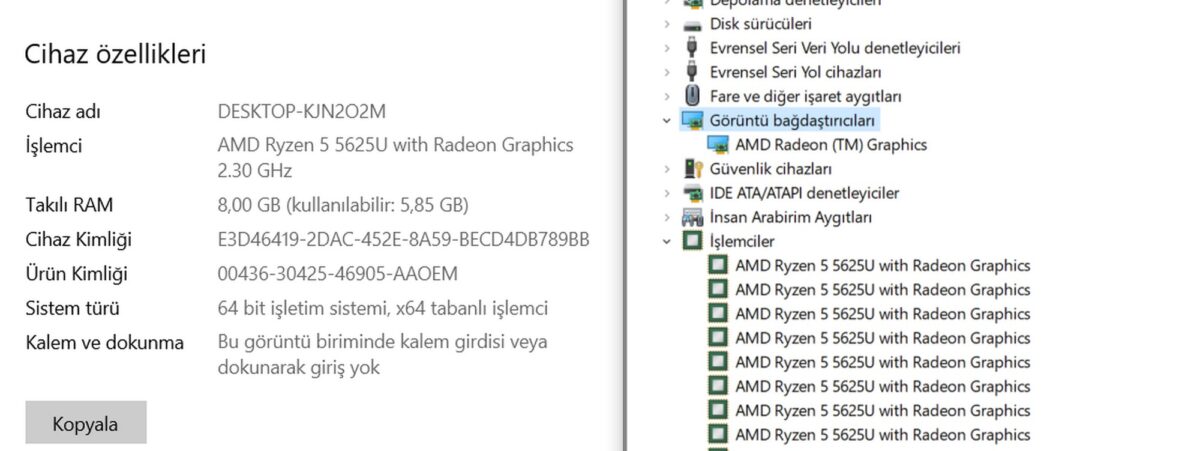
Task: Click the Kalem ve dokunma label
Action: [104, 342]
